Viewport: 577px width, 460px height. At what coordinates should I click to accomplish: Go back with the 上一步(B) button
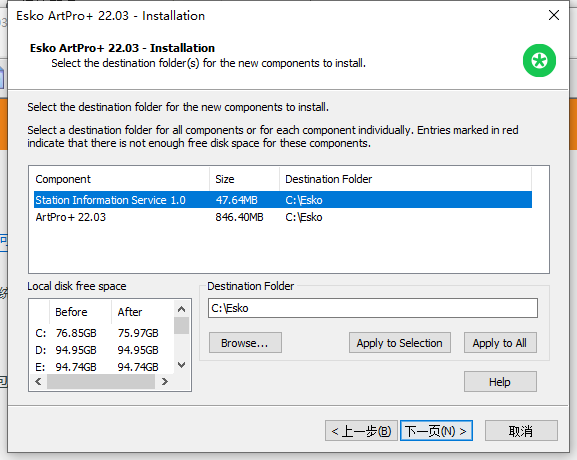click(361, 431)
